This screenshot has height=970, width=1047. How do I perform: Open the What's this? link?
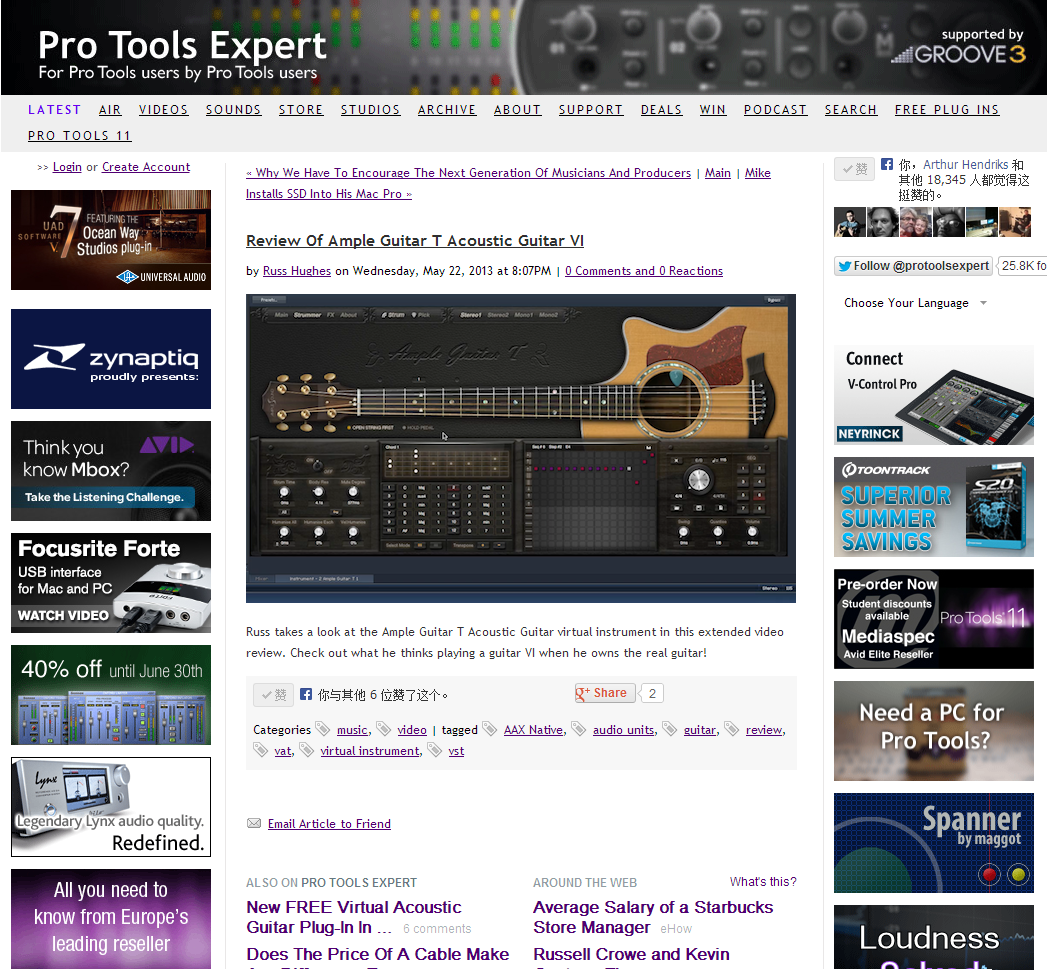point(763,882)
